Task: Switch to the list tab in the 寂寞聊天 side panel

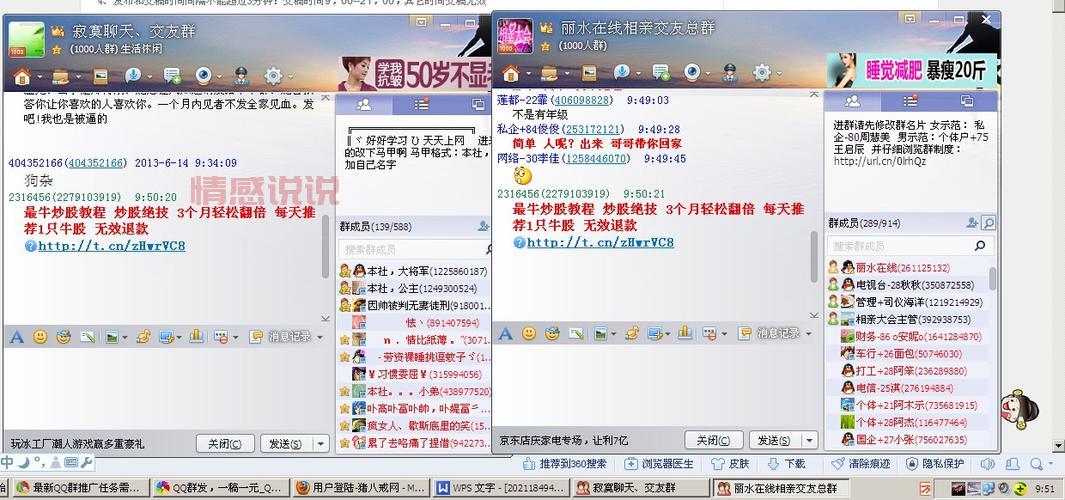Action: click(x=421, y=104)
